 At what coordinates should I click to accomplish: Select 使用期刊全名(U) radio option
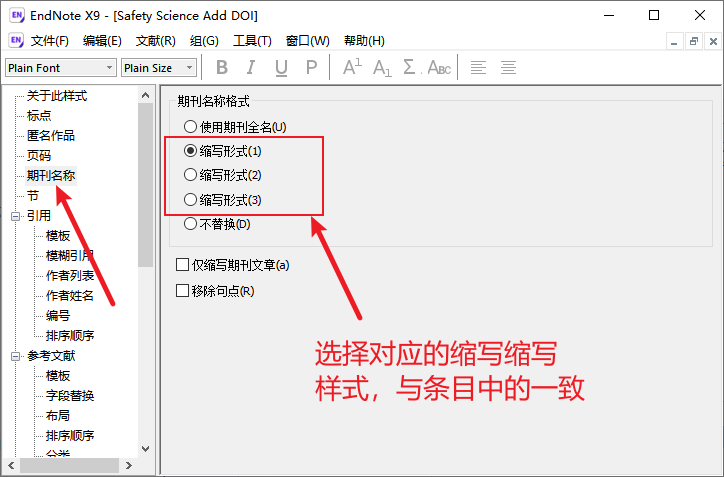pos(235,127)
